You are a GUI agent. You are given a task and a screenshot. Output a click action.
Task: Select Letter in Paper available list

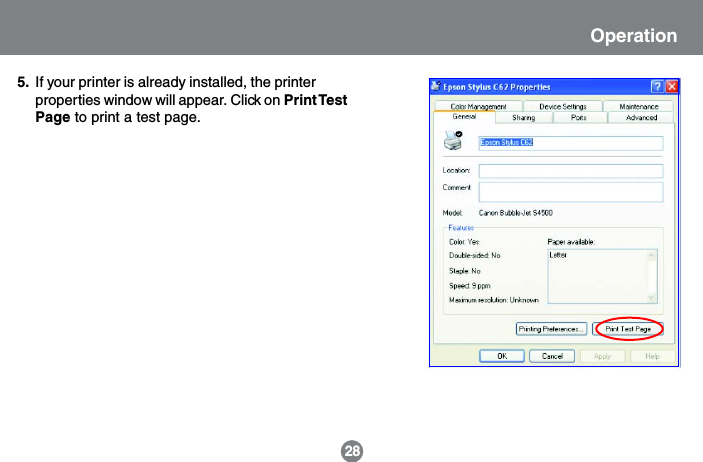coord(558,255)
